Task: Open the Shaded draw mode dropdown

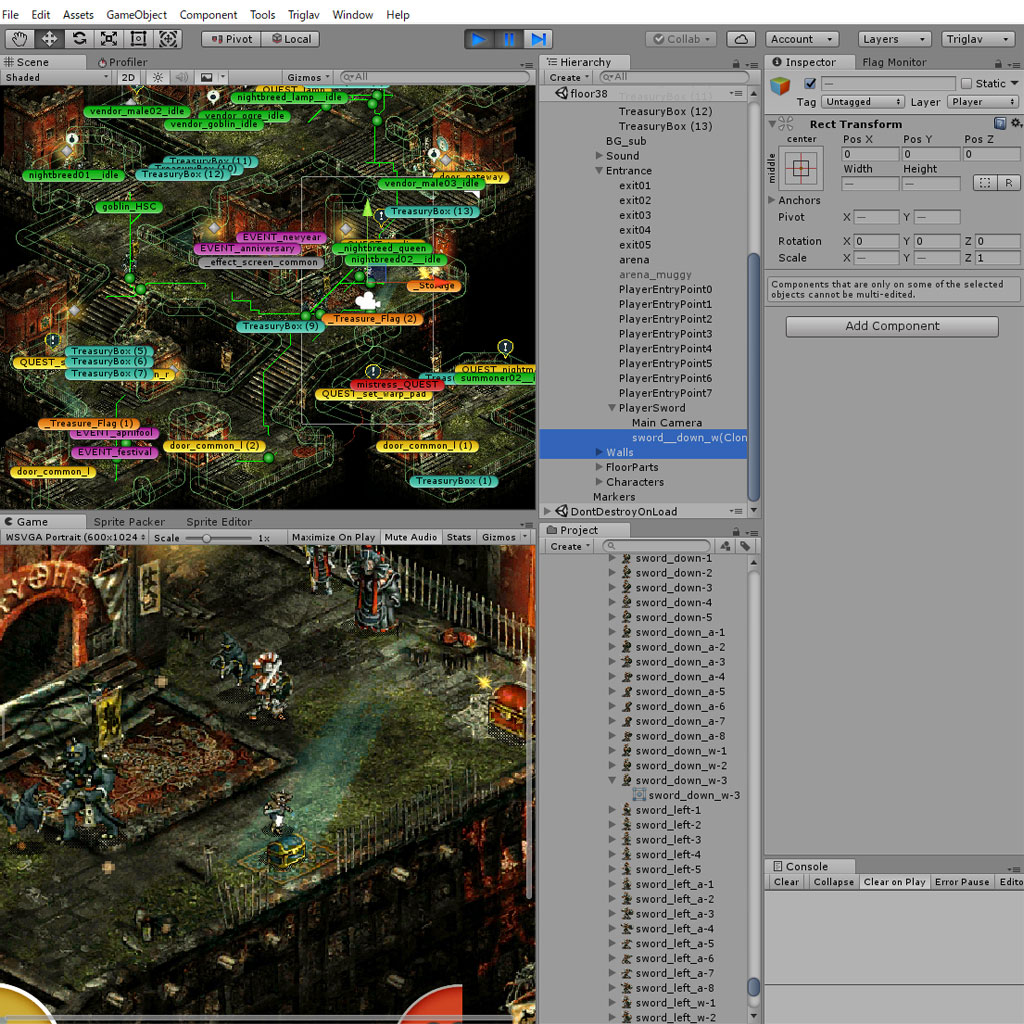Action: (56, 77)
